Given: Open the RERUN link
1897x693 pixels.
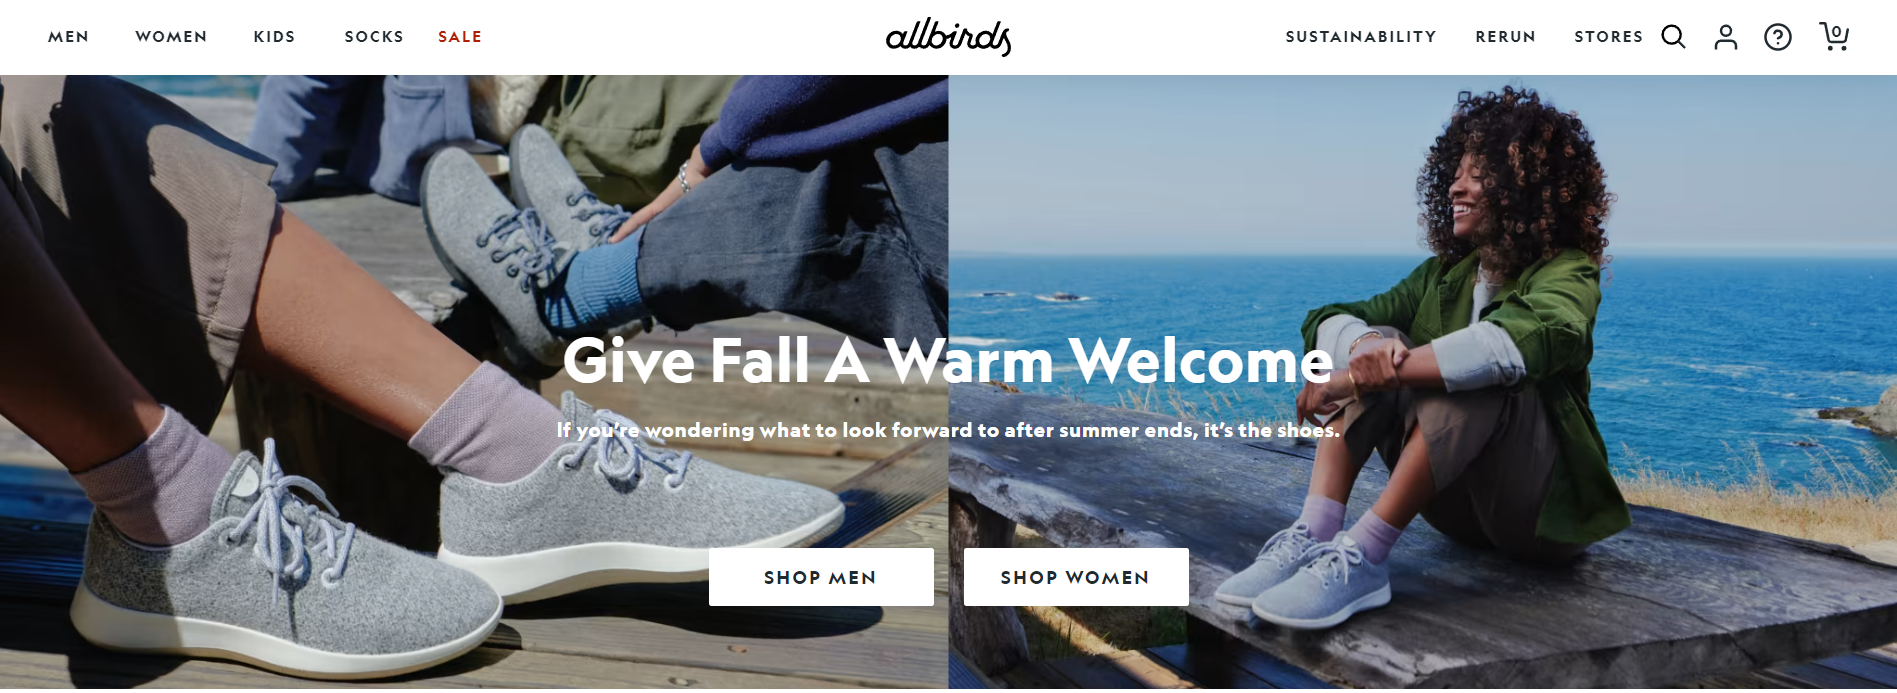Looking at the screenshot, I should point(1505,37).
